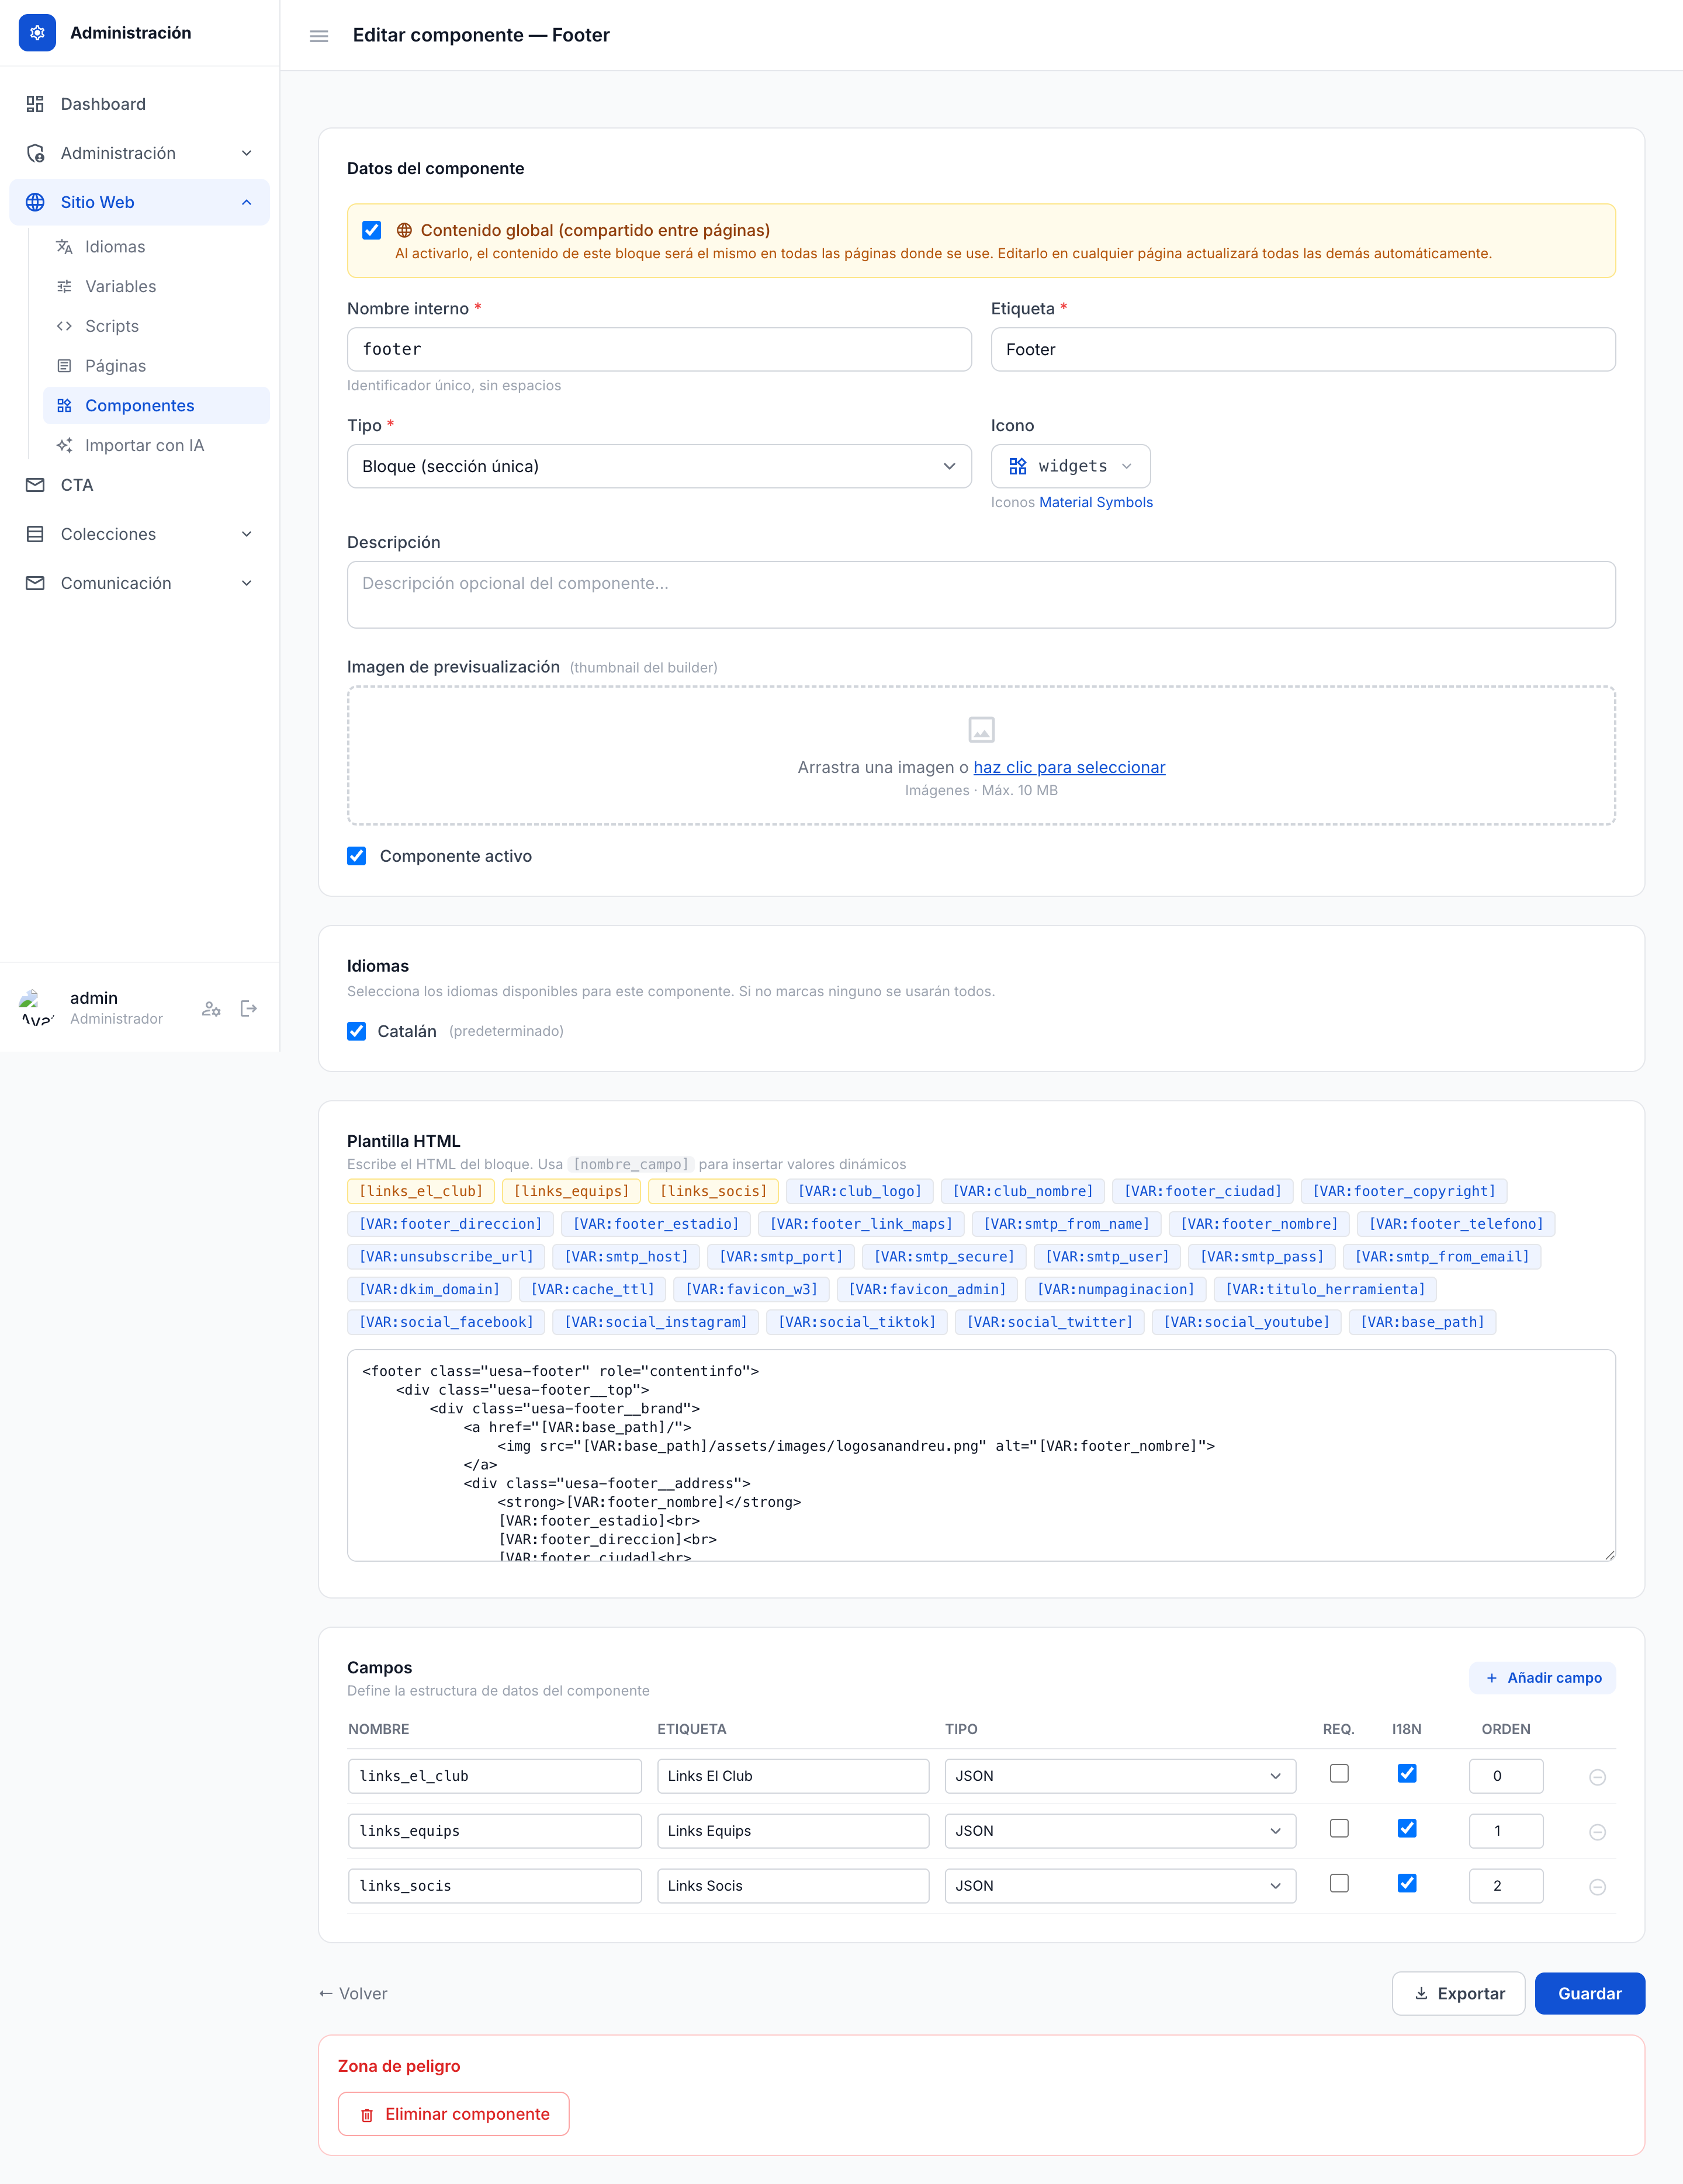Click the user settings icon beside admin
Viewport: 1683px width, 2184px height.
tap(211, 1009)
